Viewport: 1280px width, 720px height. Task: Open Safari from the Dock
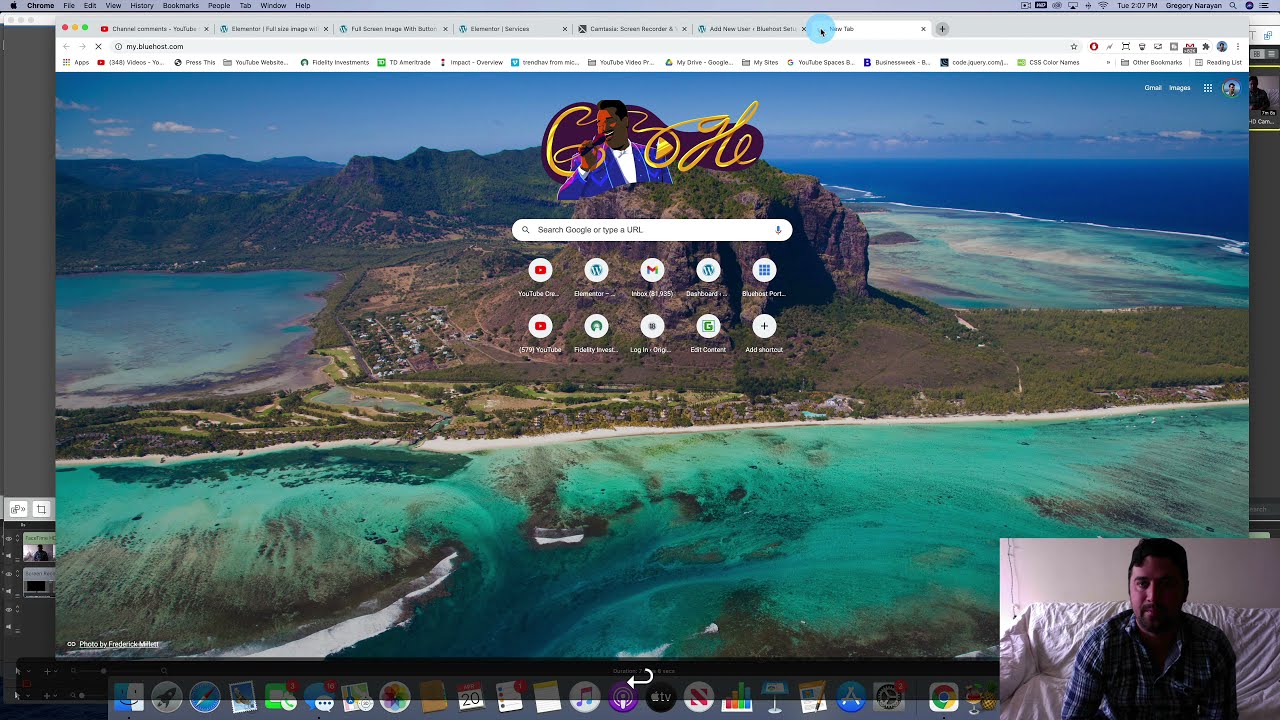(205, 697)
